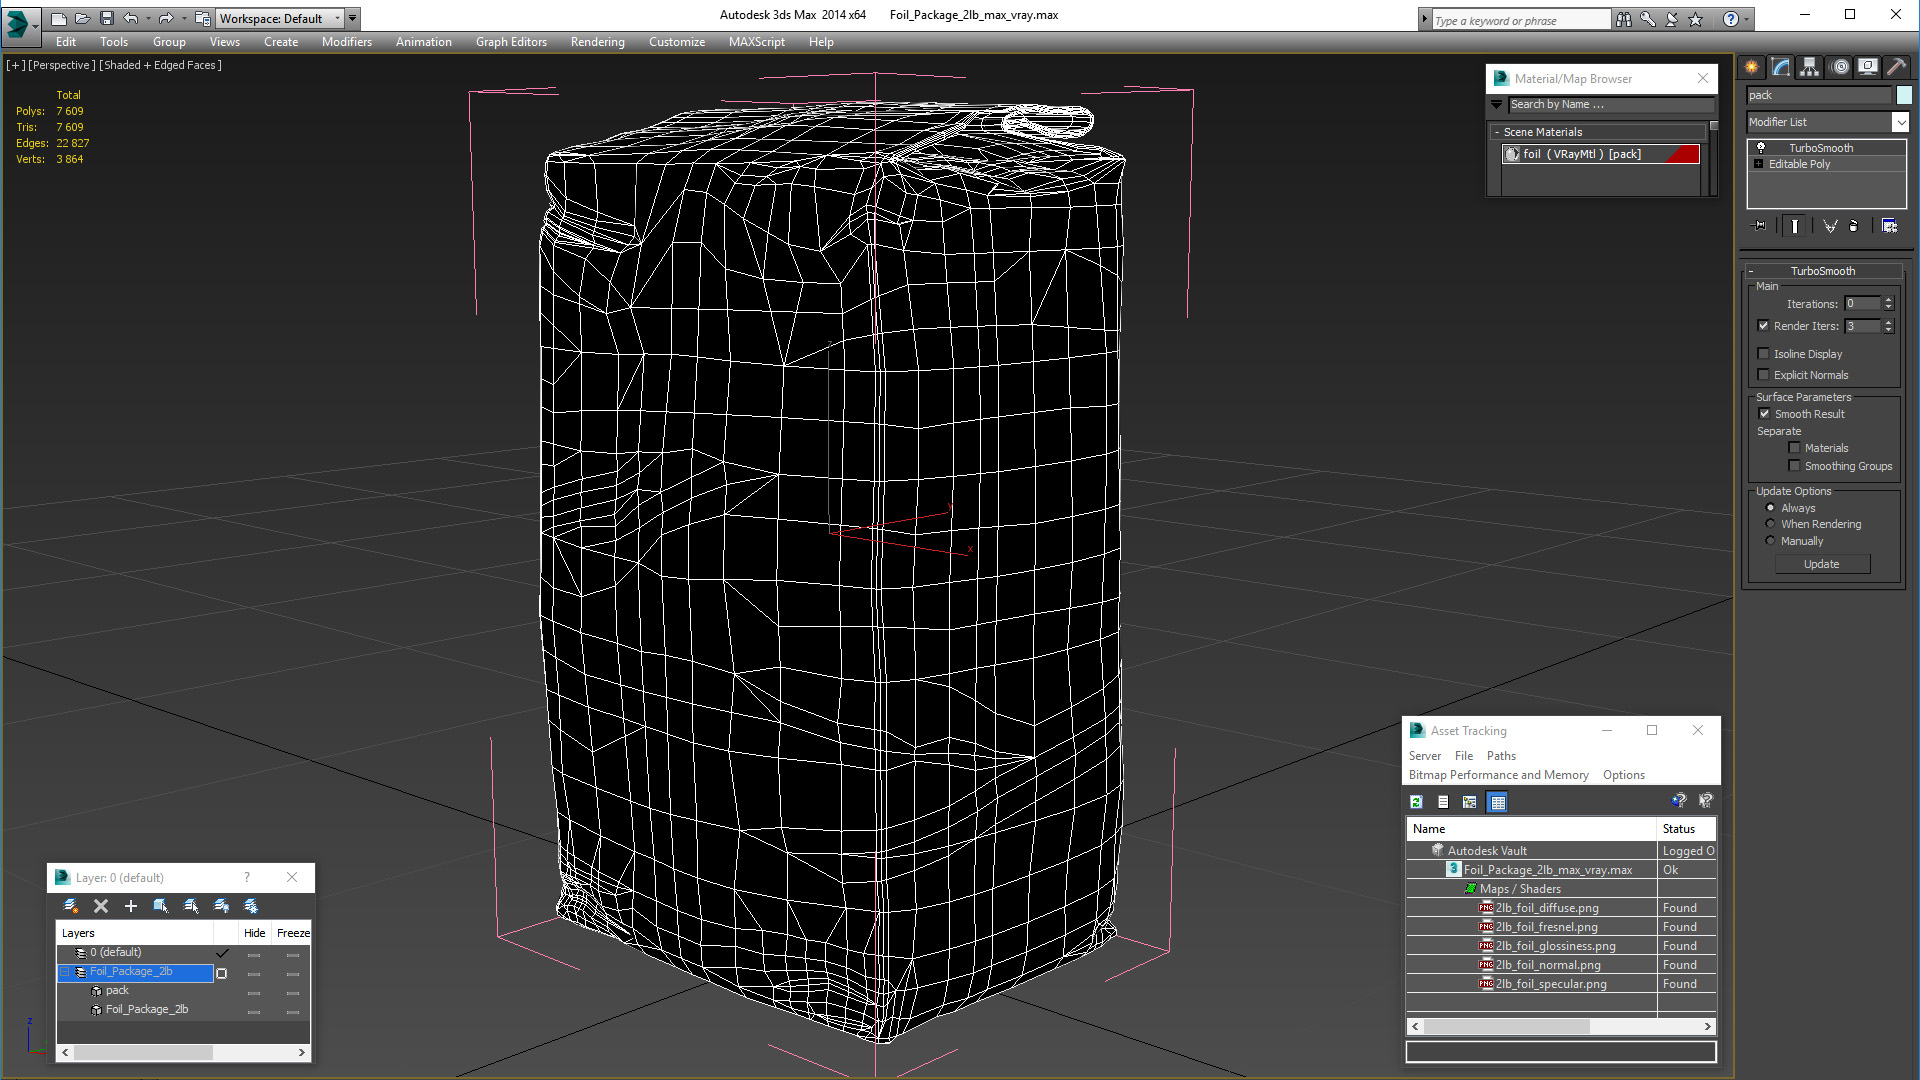Click Pin Stack icon below modifier stack
Image resolution: width=1920 pixels, height=1080 pixels.
click(1760, 226)
